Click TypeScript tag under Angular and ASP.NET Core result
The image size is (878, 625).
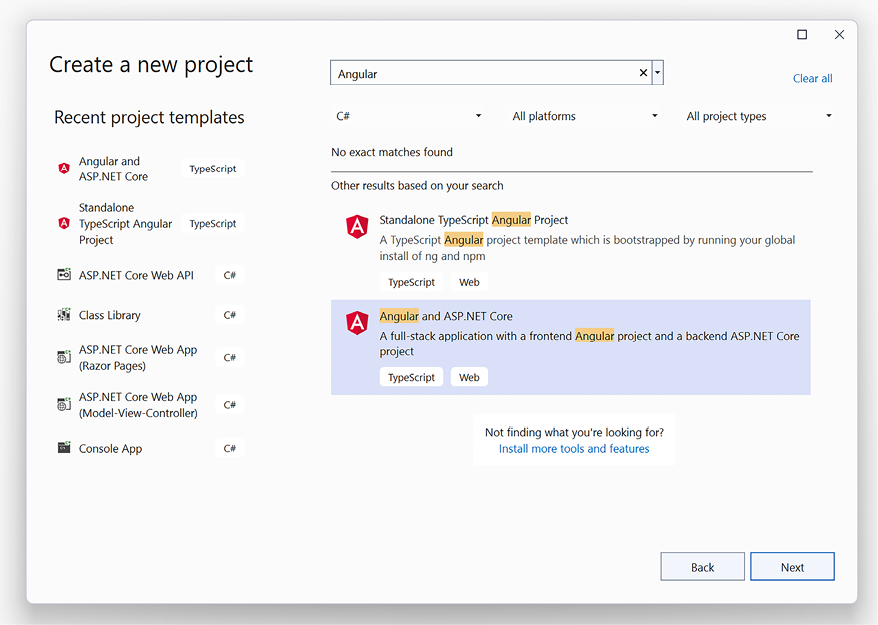[x=411, y=377]
